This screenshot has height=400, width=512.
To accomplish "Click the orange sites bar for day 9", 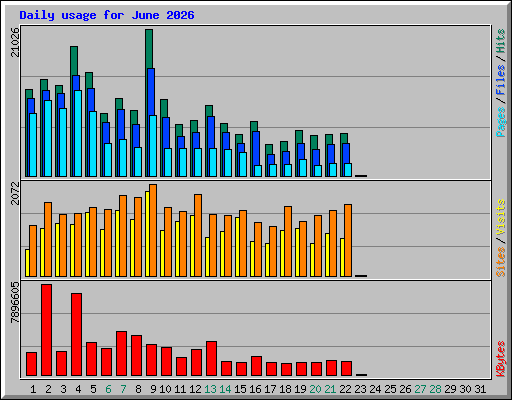I will coord(153,230).
